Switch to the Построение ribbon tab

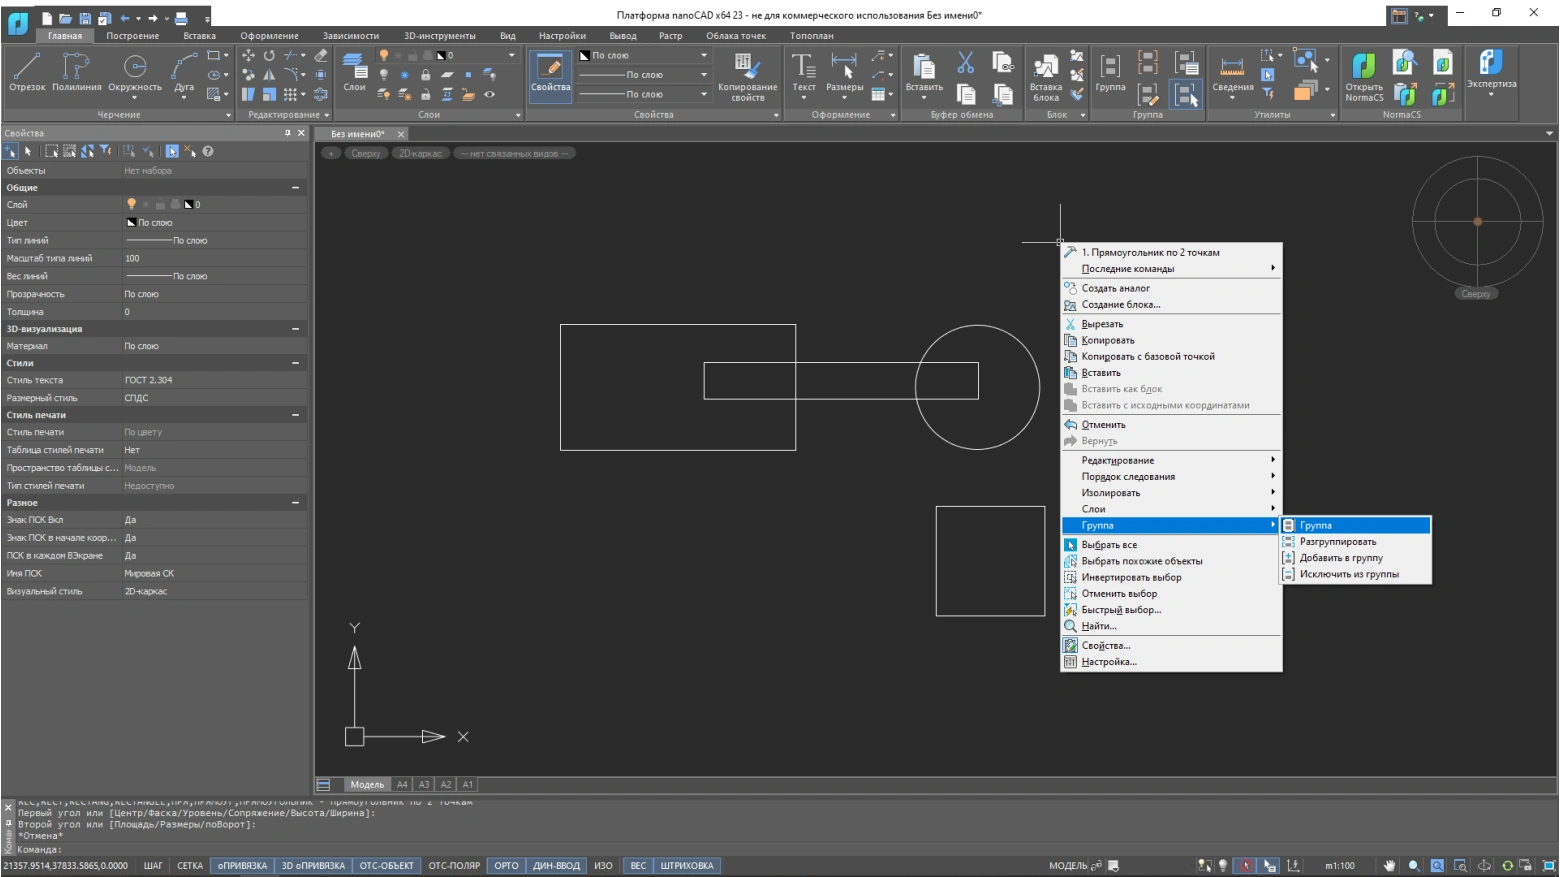(x=133, y=36)
